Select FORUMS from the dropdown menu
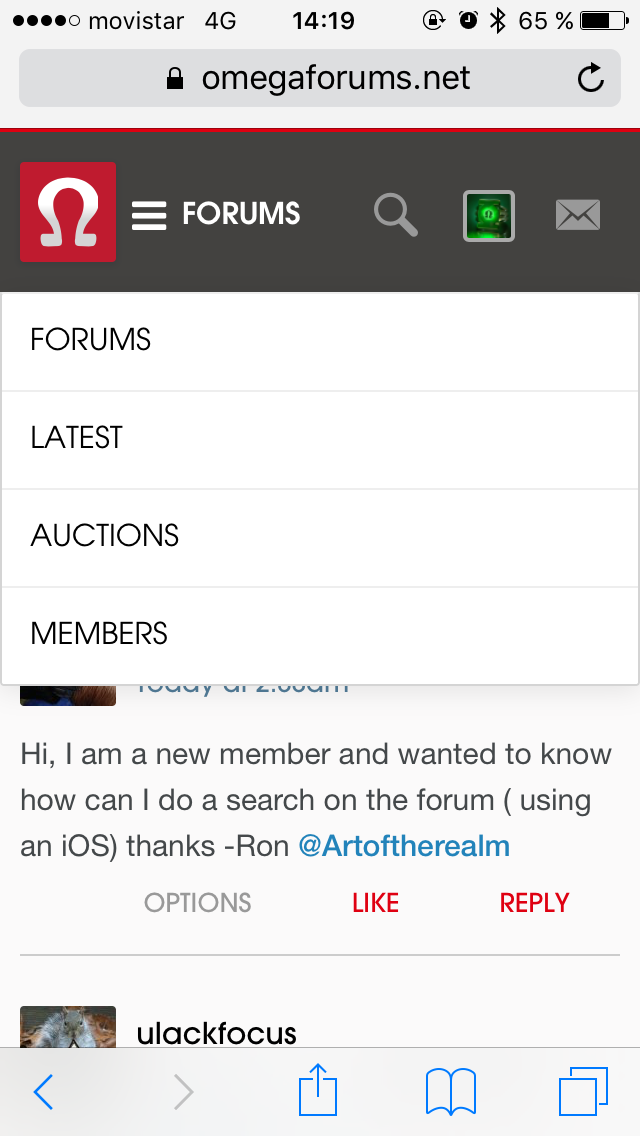Screen dimensions: 640x1136 (91, 340)
